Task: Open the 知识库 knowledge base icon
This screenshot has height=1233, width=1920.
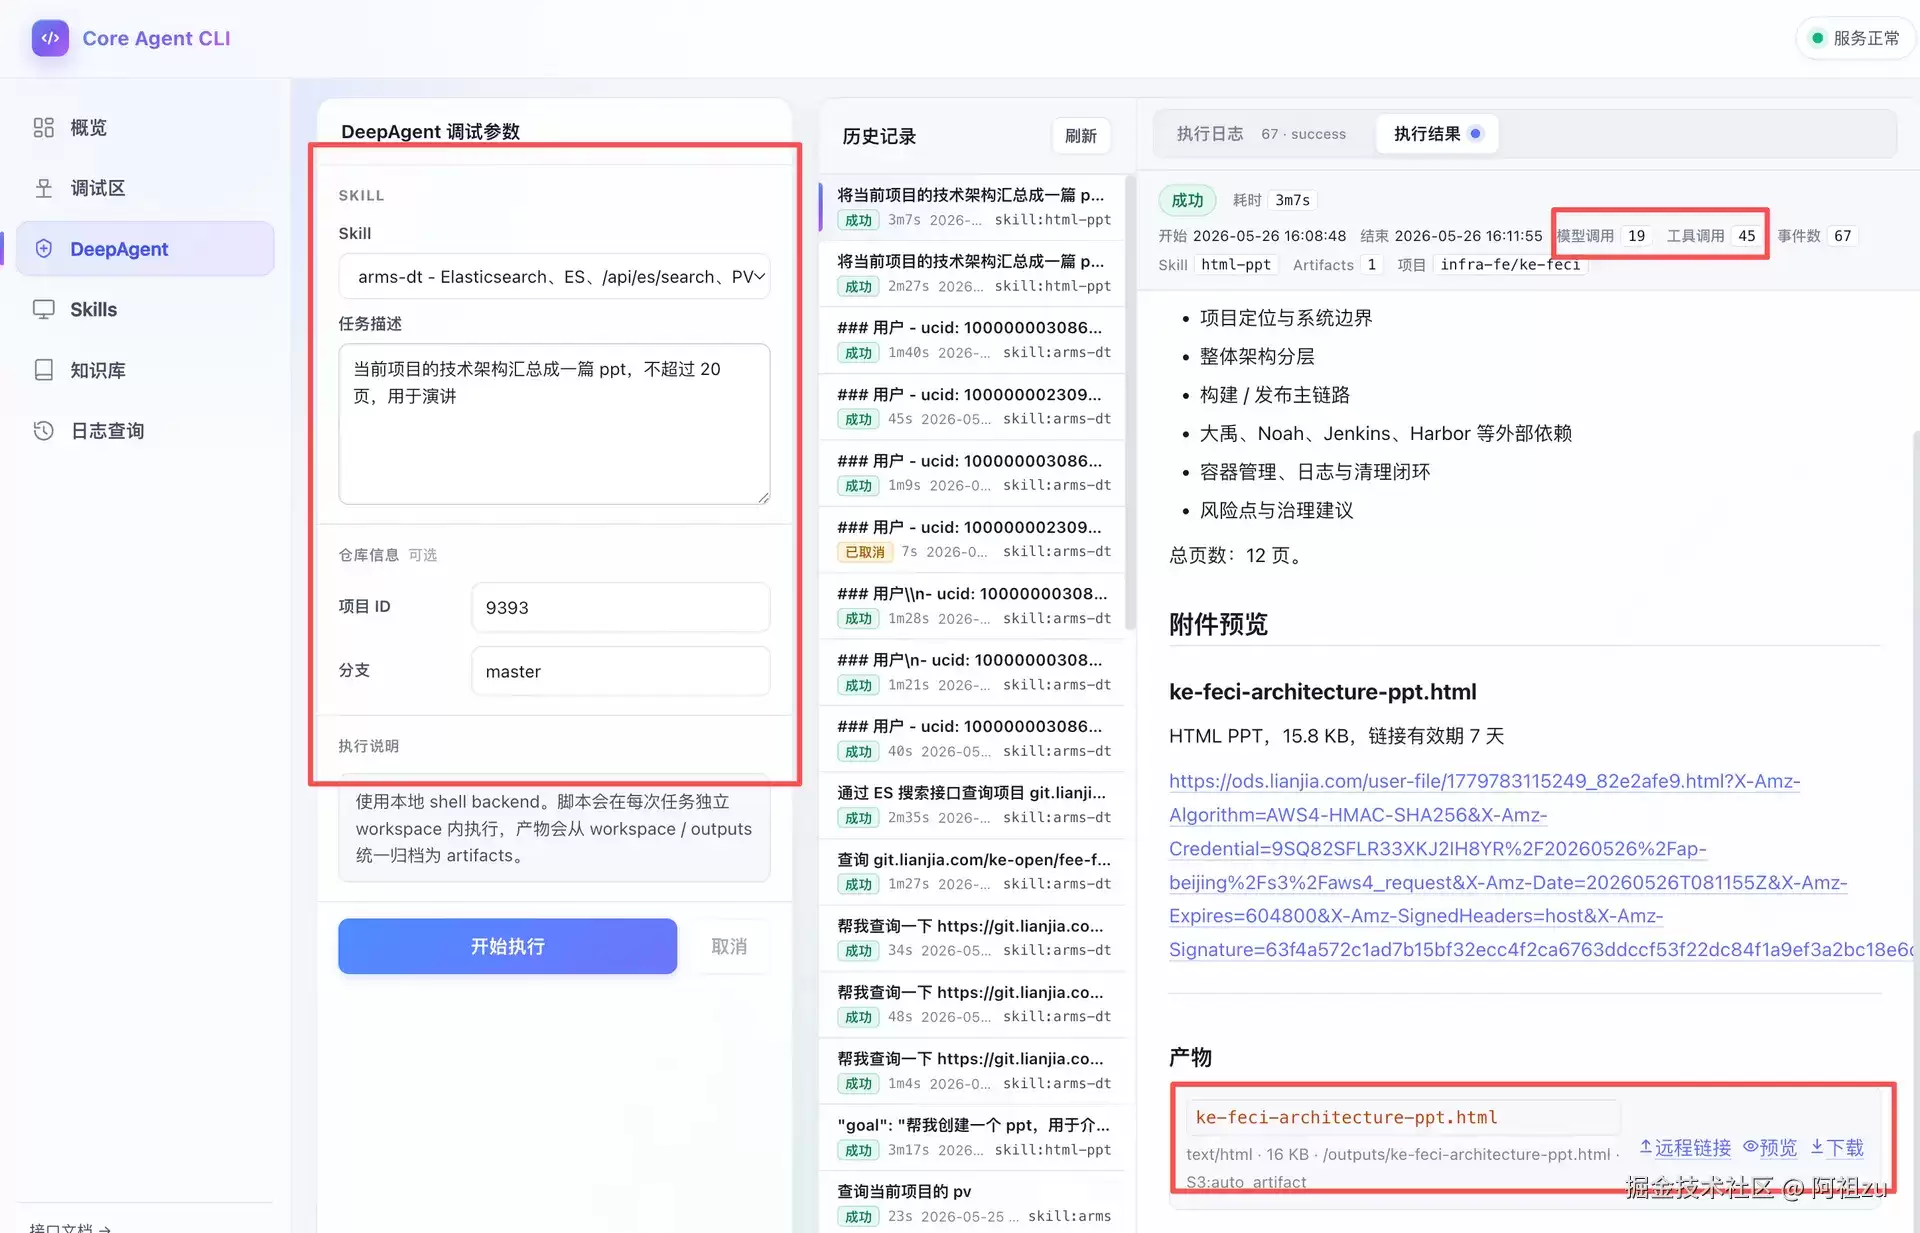Action: pyautogui.click(x=43, y=370)
